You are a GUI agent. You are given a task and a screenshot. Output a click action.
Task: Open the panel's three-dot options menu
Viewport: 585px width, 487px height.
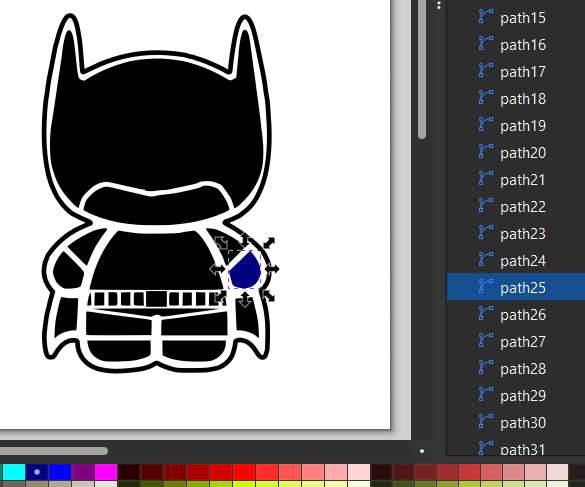click(439, 5)
